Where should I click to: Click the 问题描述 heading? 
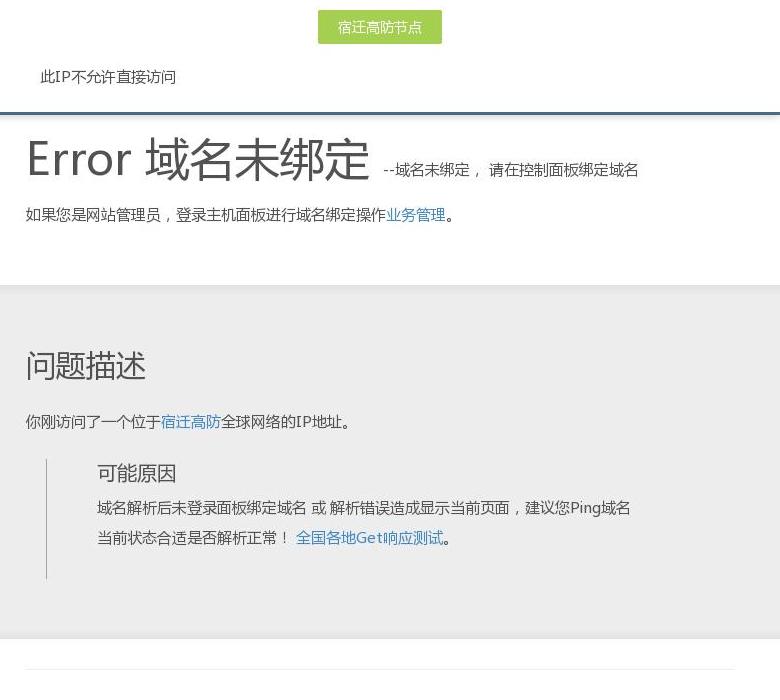(86, 366)
